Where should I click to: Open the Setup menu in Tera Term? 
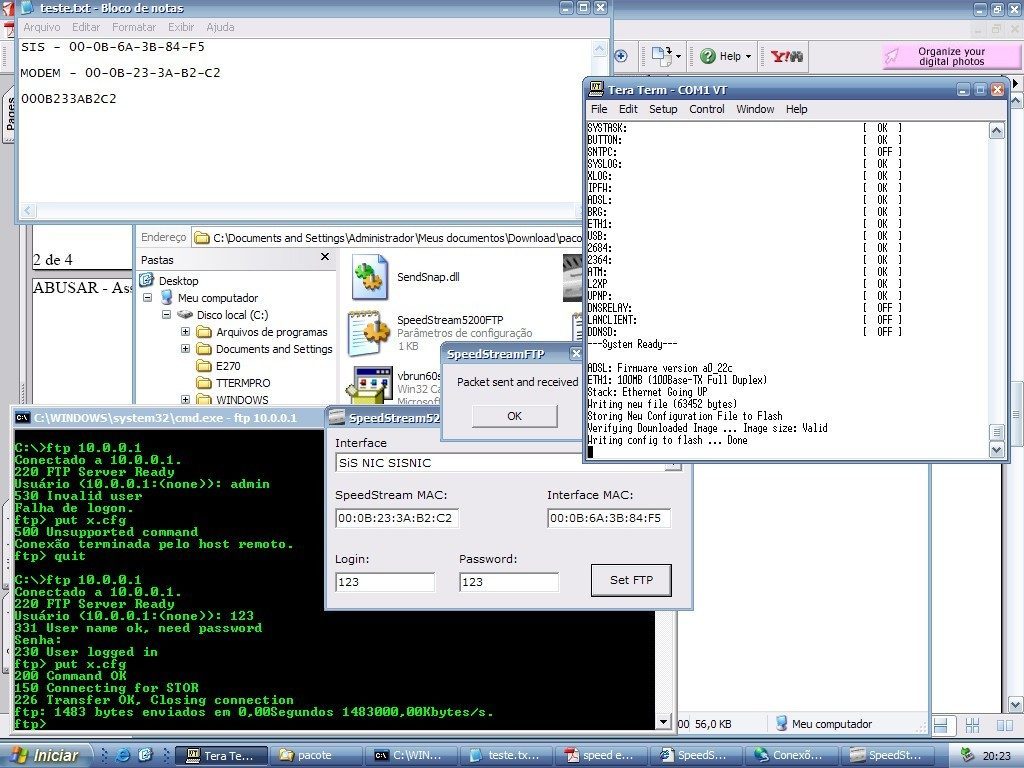click(663, 109)
